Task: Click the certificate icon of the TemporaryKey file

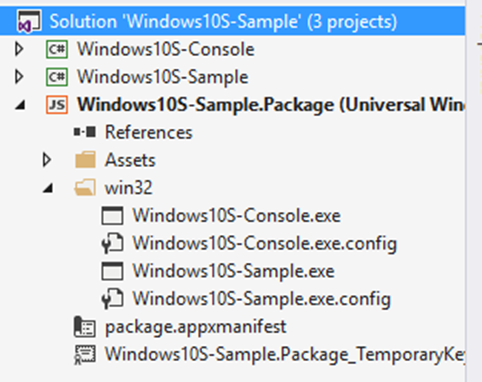Action: [85, 355]
